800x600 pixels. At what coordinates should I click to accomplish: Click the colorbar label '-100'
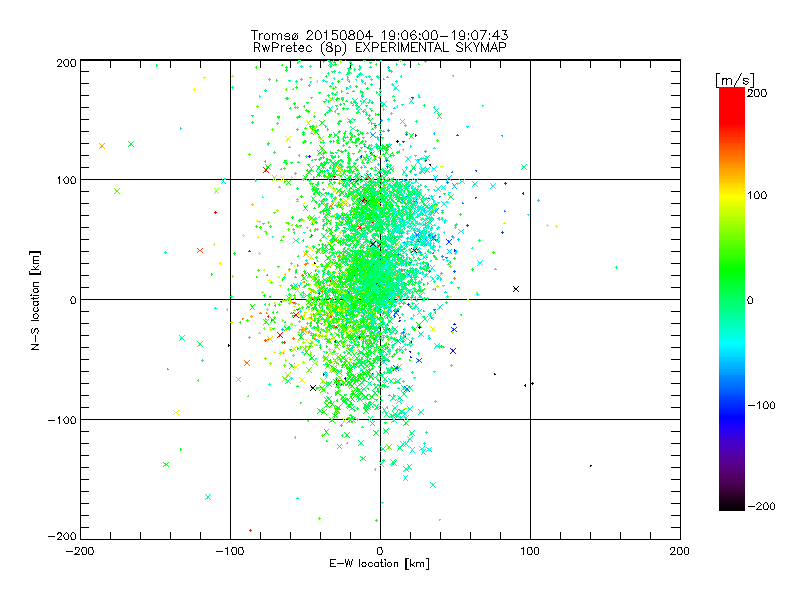click(x=761, y=405)
